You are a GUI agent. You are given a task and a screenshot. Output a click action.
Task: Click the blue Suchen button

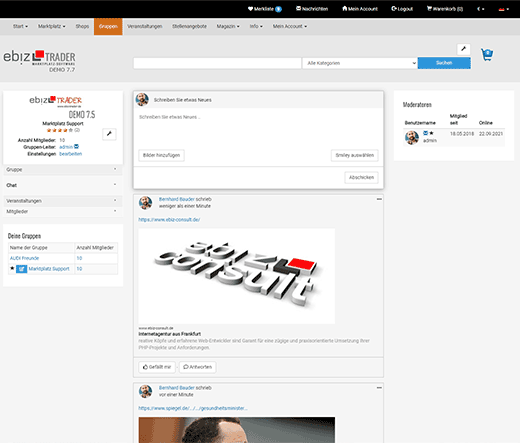point(444,63)
